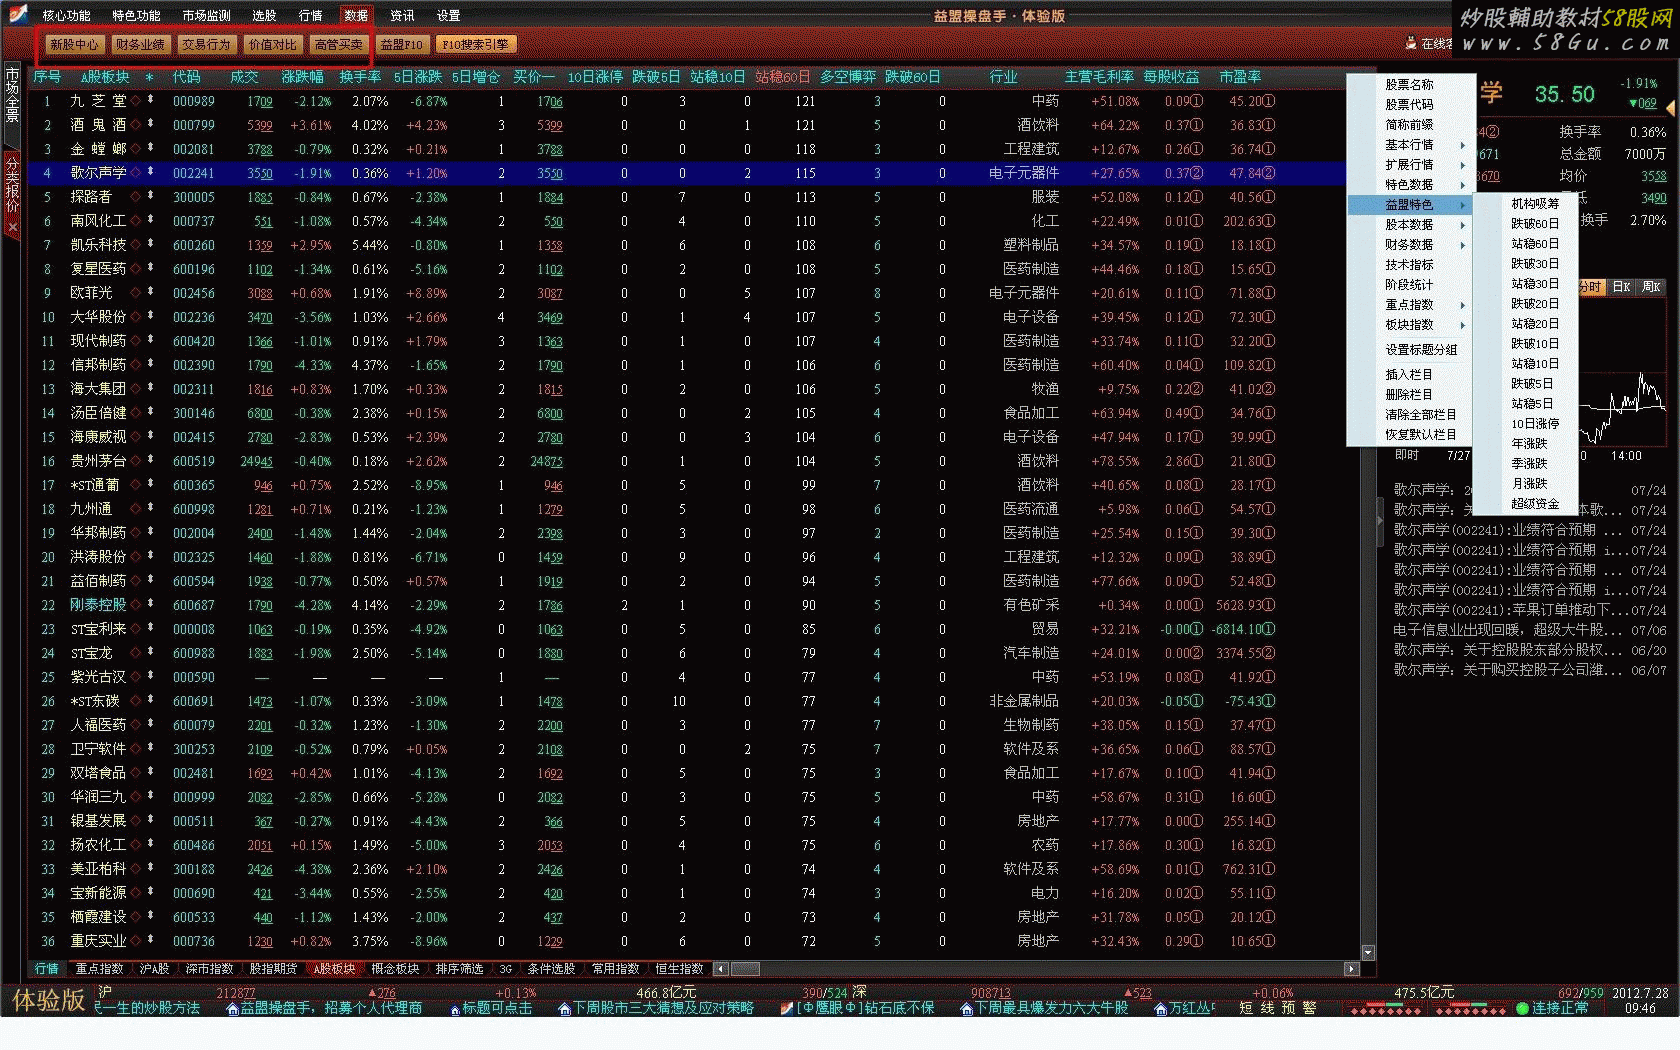Image resolution: width=1680 pixels, height=1050 pixels.
Task: Switch to the 条件选股 bottom tab
Action: point(551,969)
